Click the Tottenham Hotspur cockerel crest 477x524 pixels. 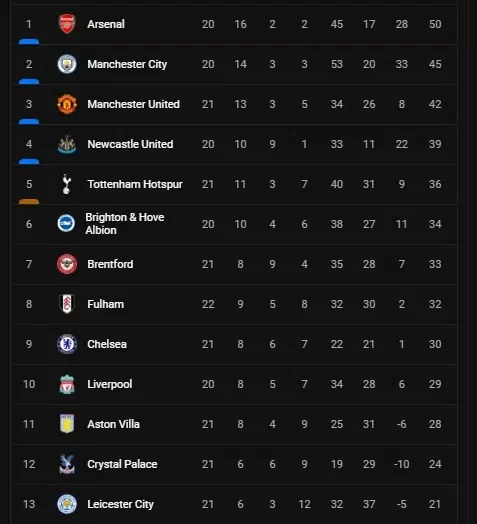tap(67, 184)
